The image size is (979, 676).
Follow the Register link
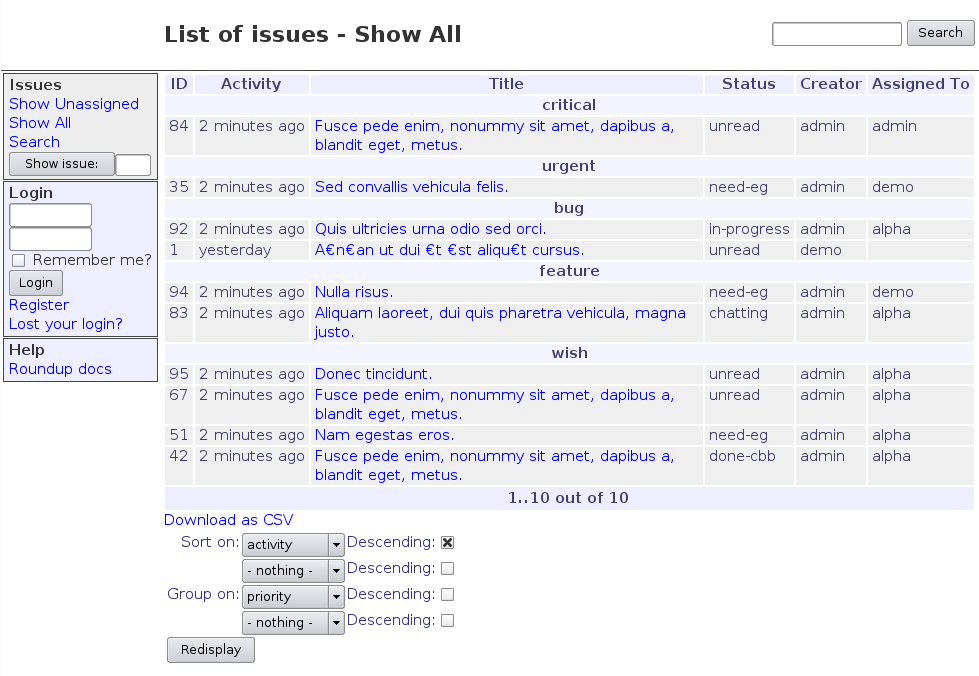coord(39,305)
